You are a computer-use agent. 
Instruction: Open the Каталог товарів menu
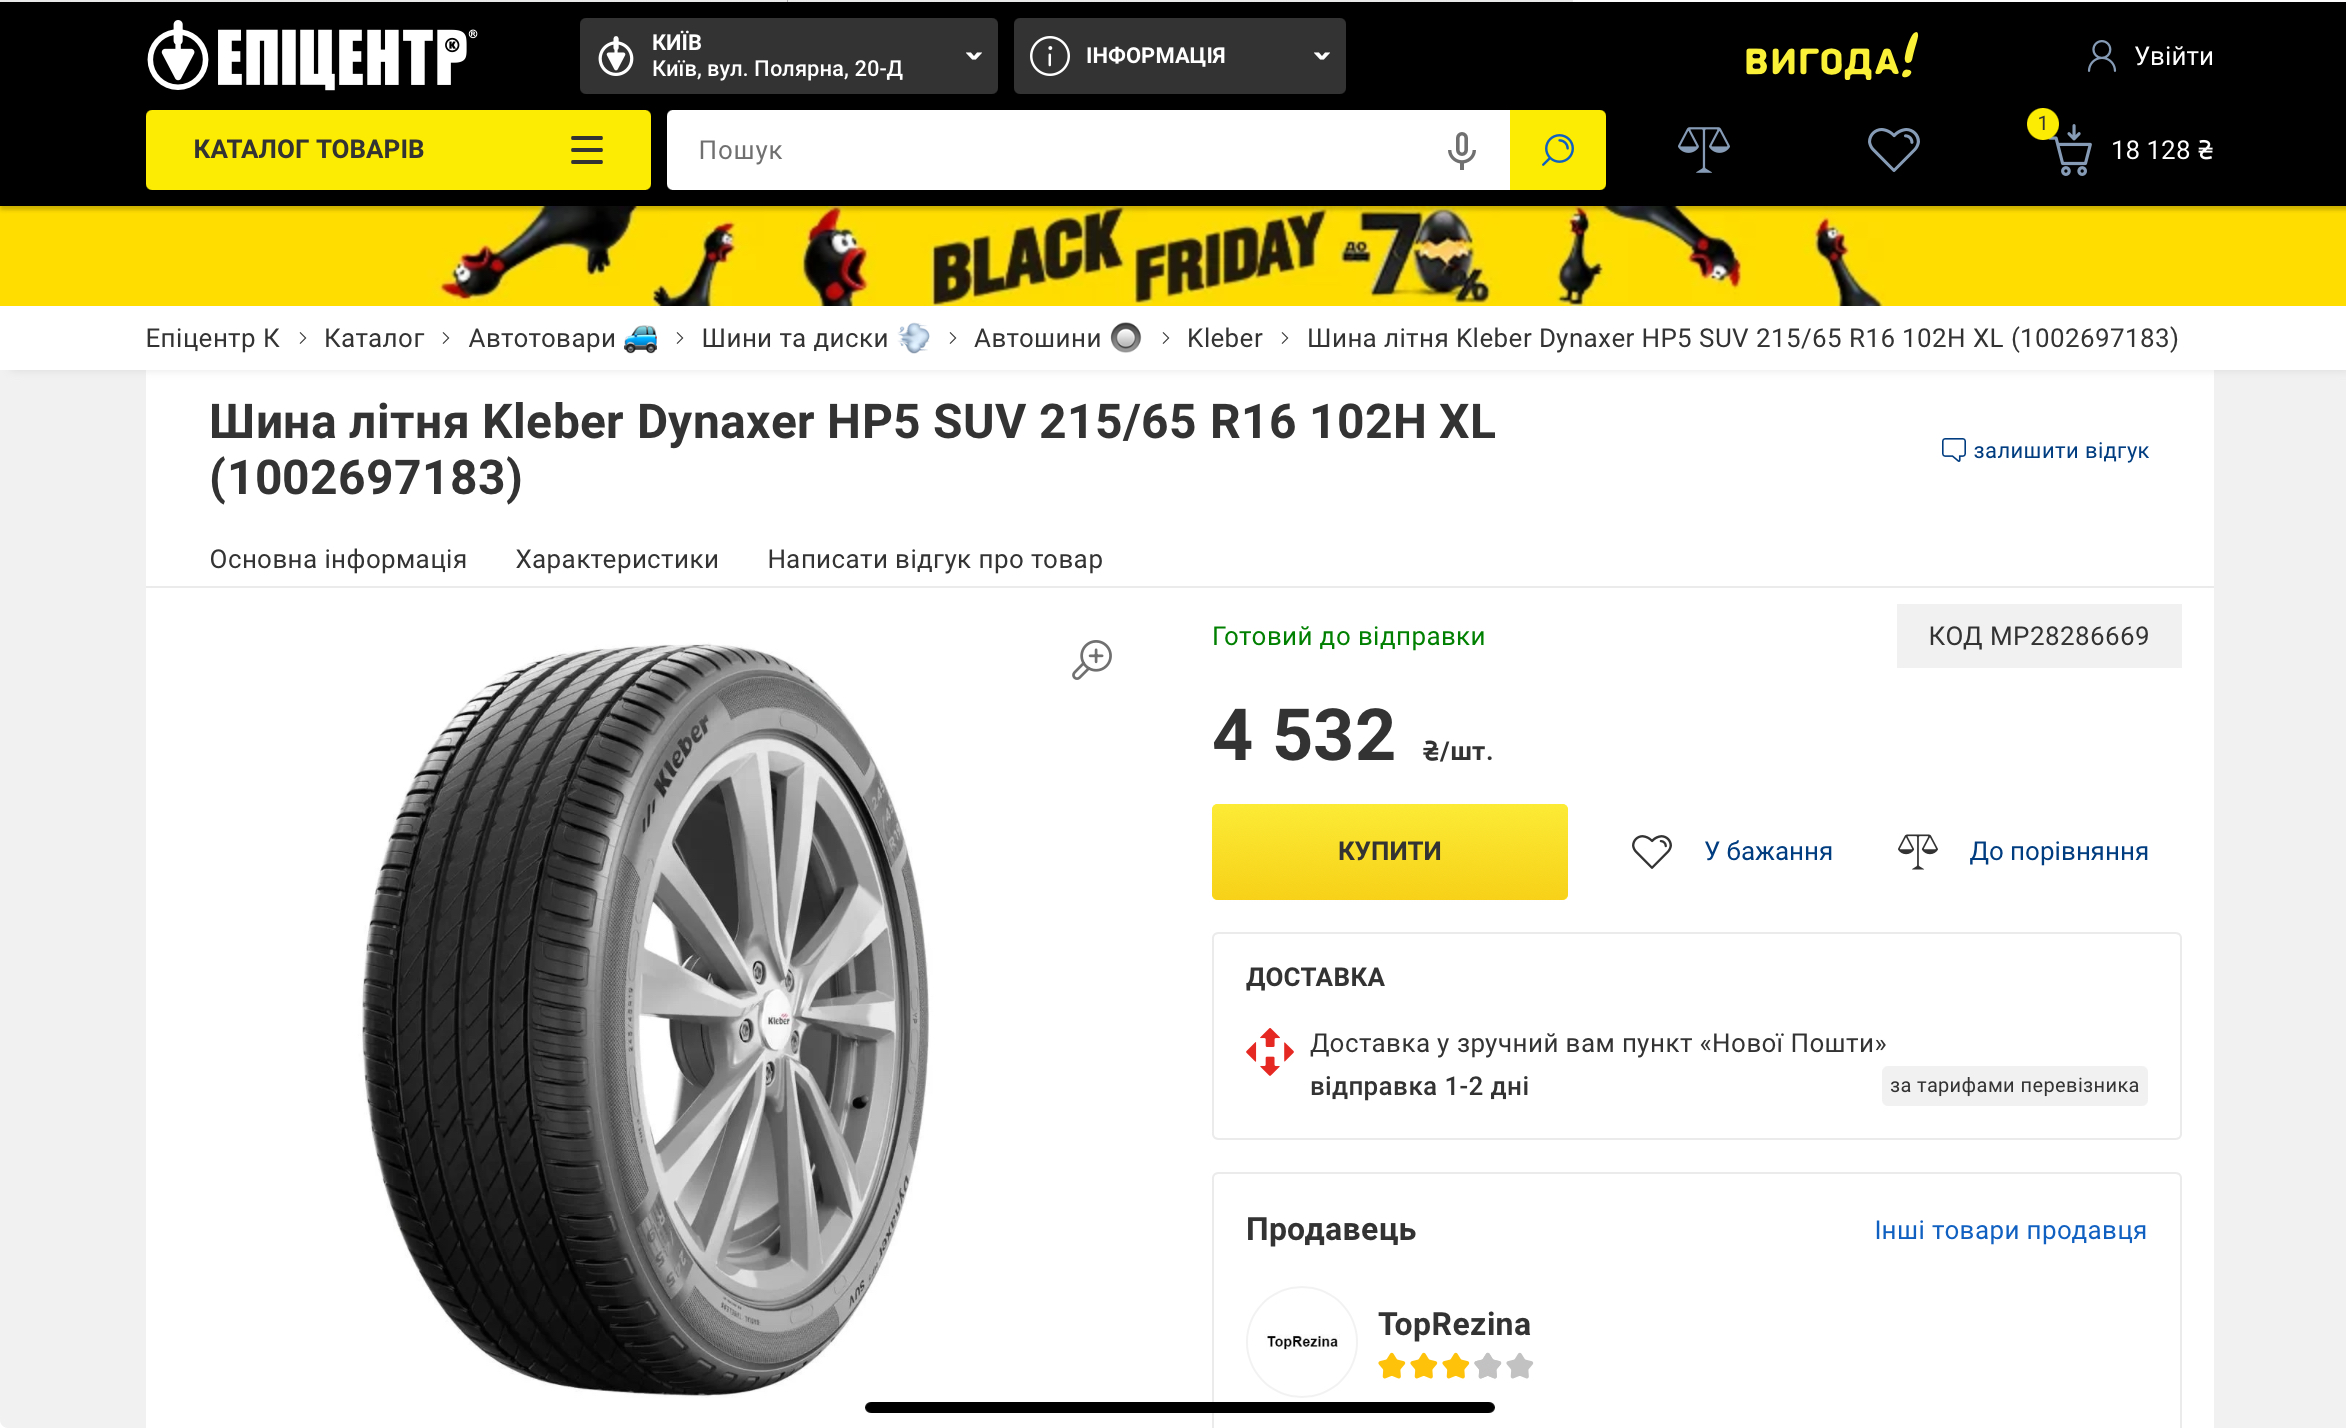tap(398, 150)
